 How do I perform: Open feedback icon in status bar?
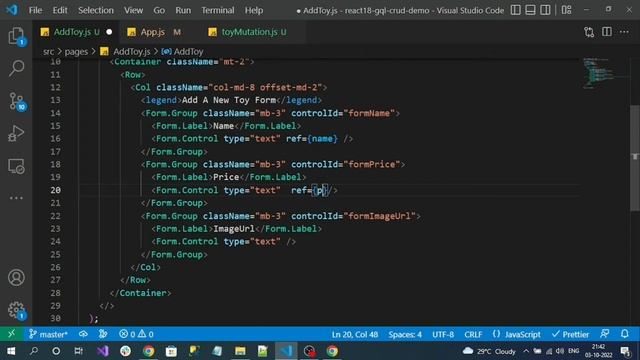(x=605, y=334)
